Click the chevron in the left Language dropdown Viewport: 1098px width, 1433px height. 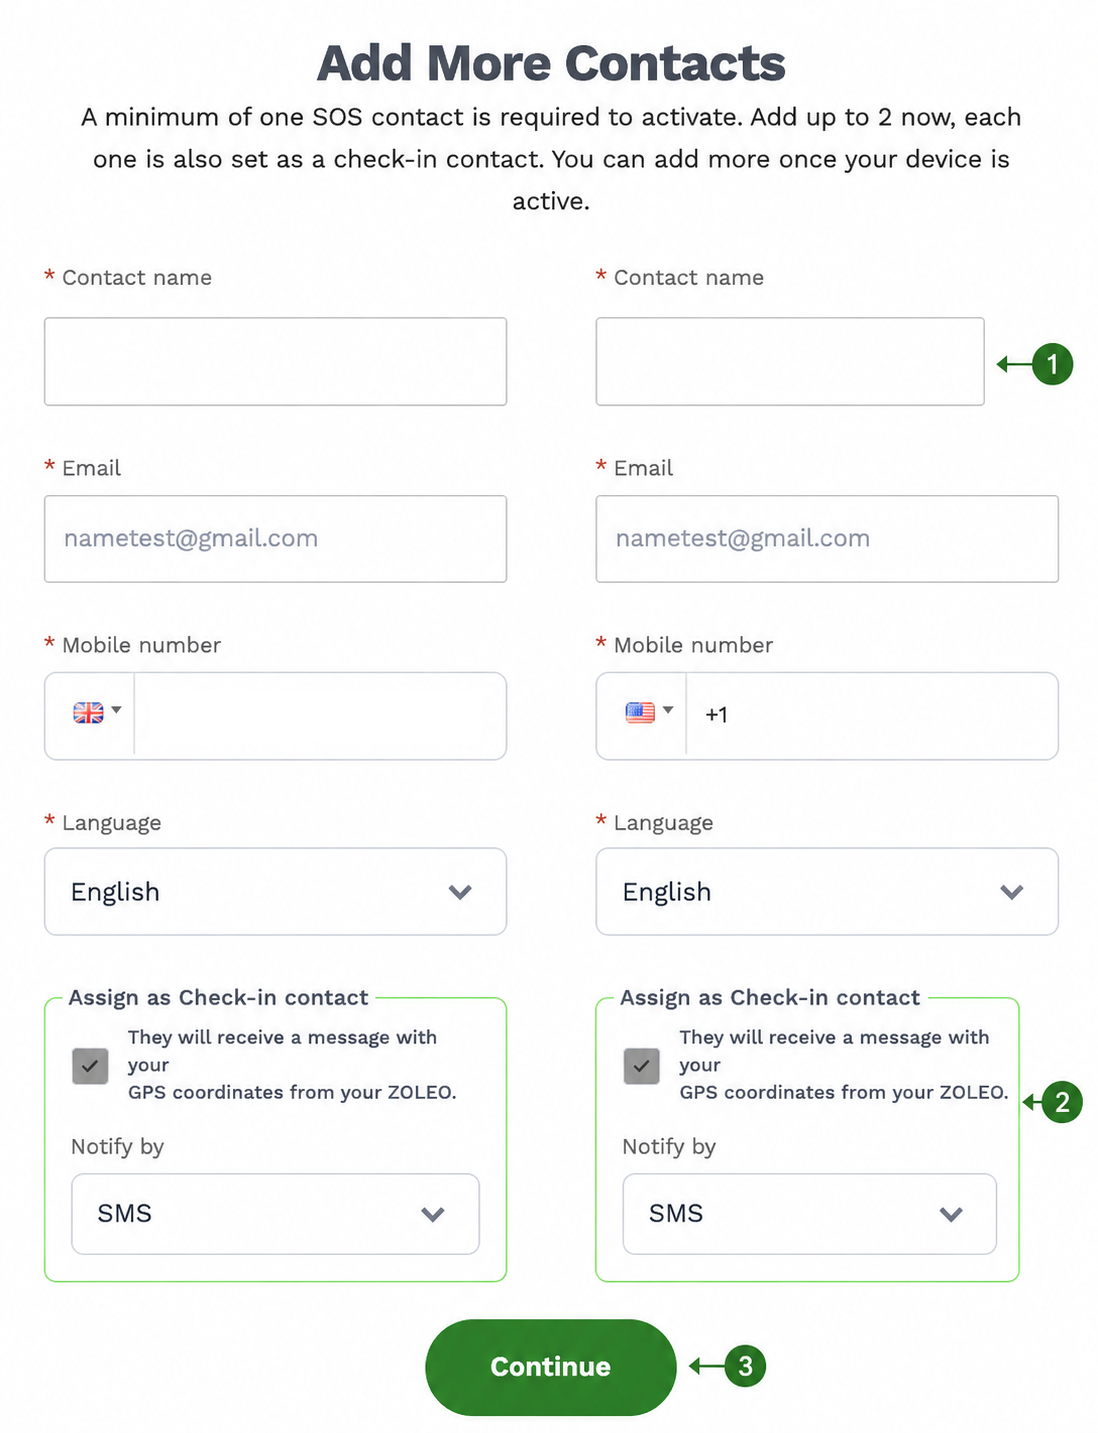(460, 892)
